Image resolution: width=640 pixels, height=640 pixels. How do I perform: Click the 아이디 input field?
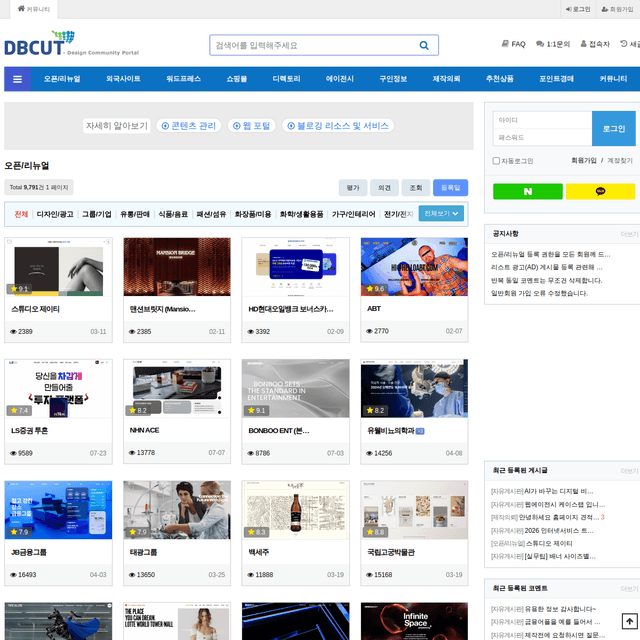[x=542, y=120]
